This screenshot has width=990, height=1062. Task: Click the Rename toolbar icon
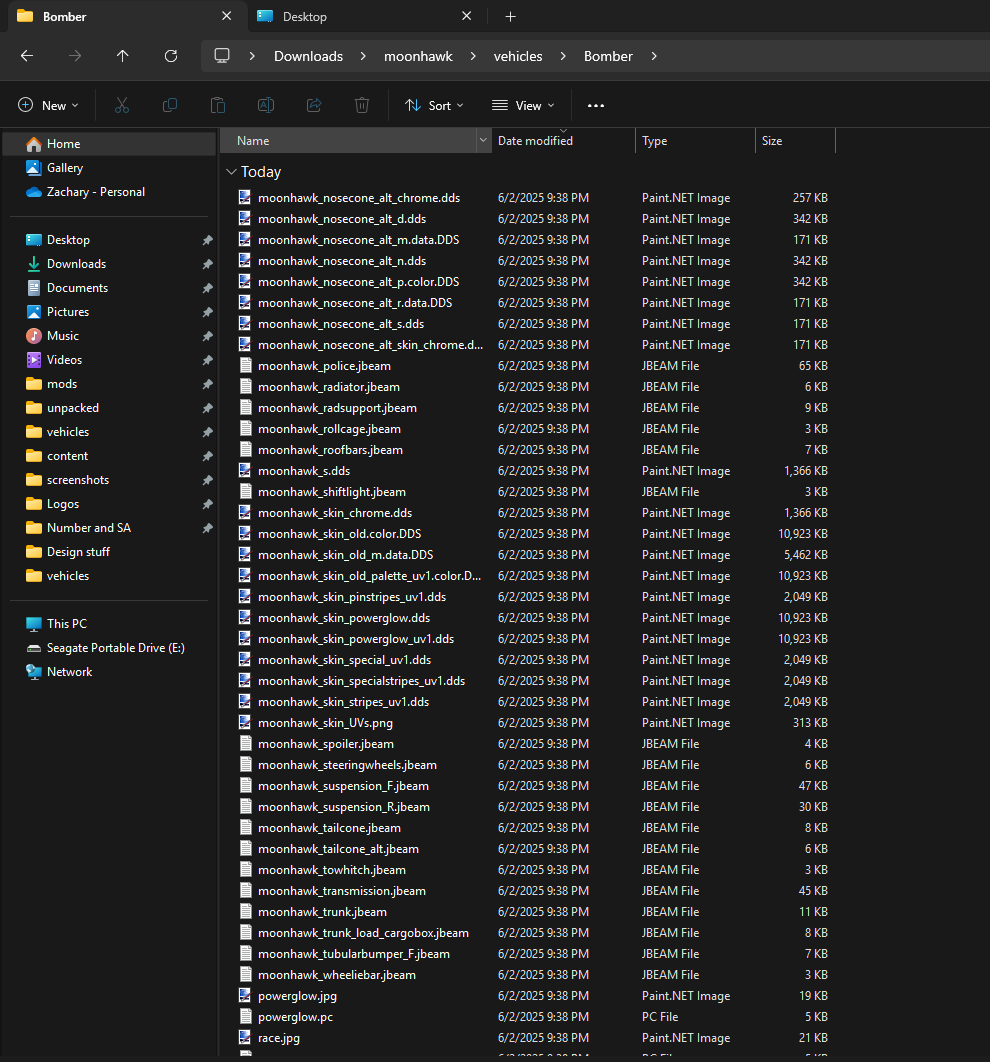coord(266,105)
